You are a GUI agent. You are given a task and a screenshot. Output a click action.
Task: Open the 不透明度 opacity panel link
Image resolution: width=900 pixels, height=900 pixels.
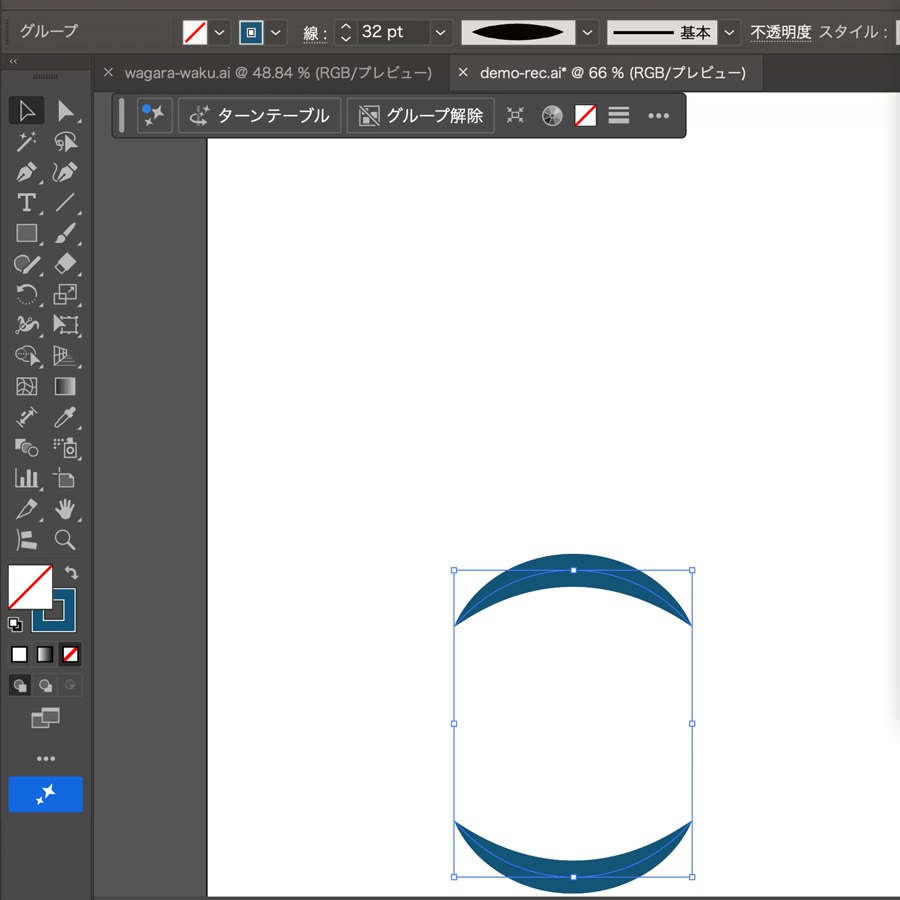coord(781,32)
